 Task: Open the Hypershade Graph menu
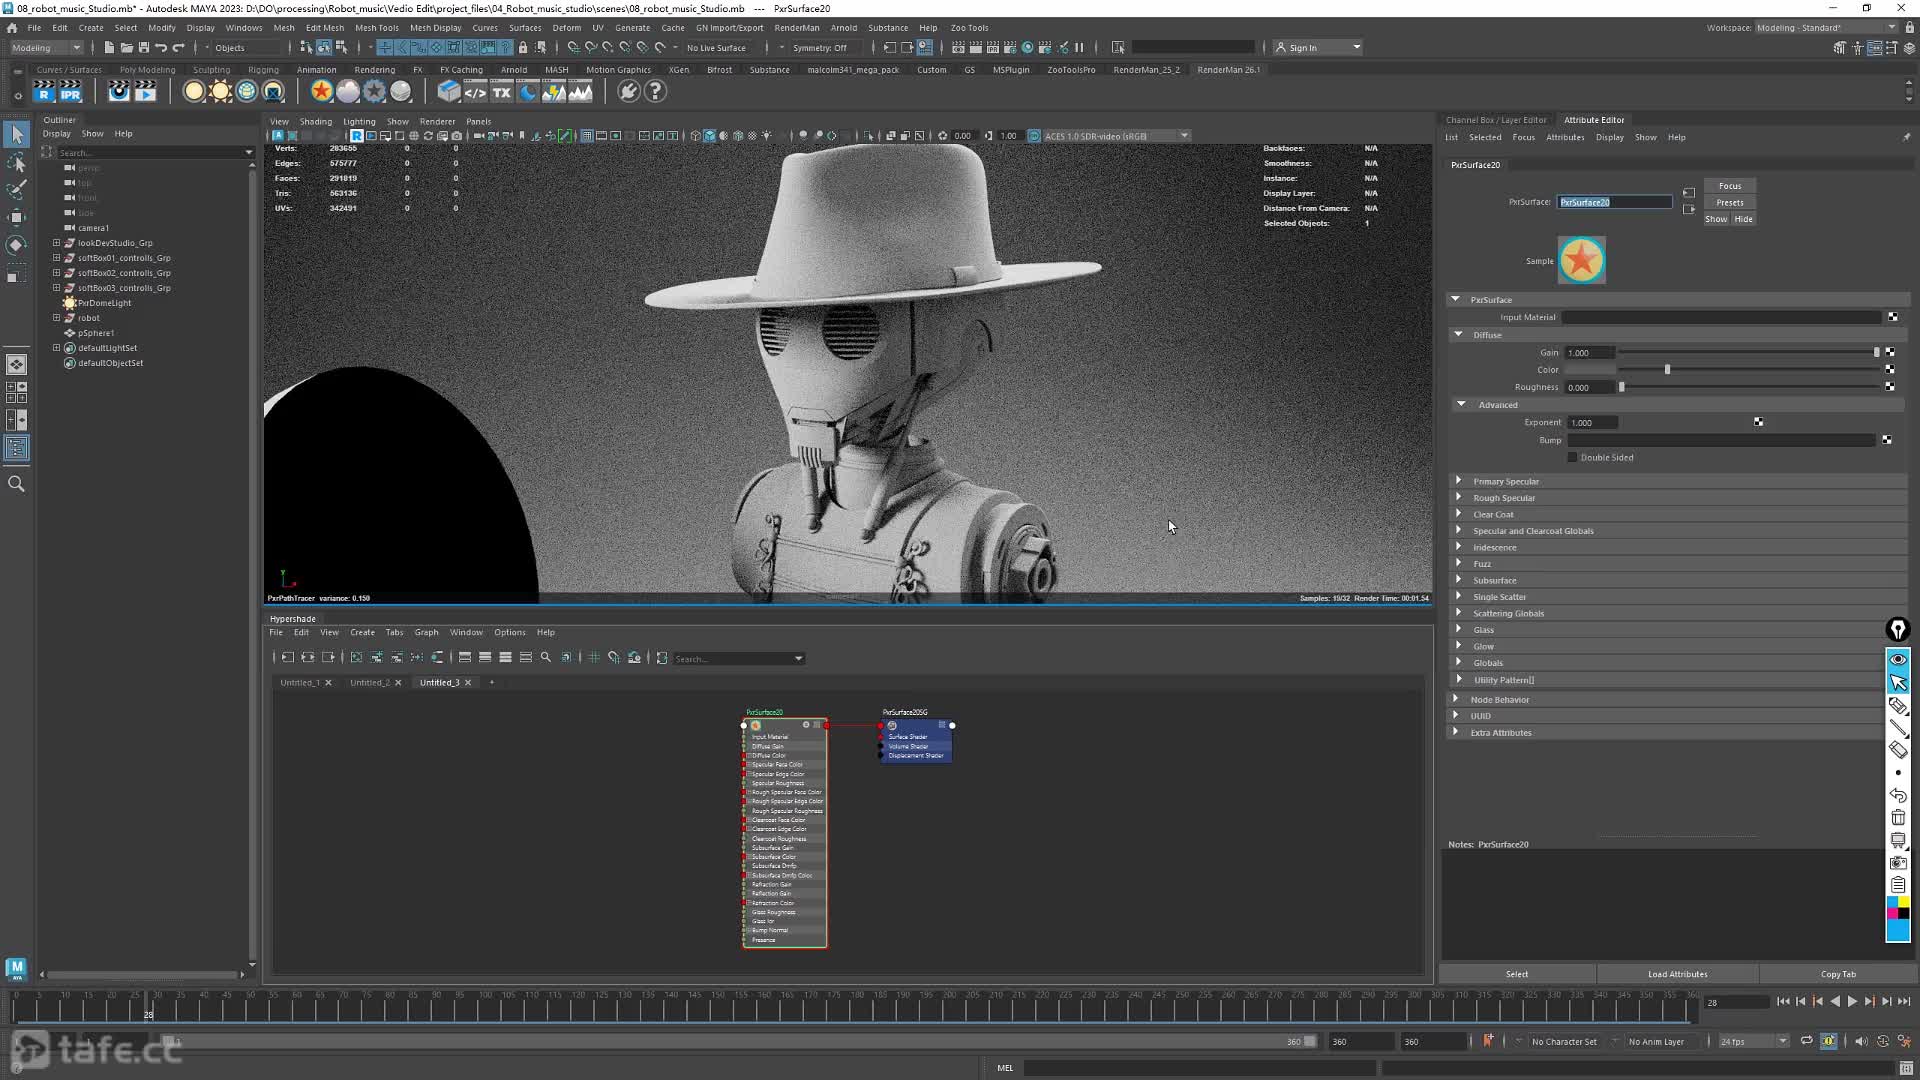(x=426, y=633)
